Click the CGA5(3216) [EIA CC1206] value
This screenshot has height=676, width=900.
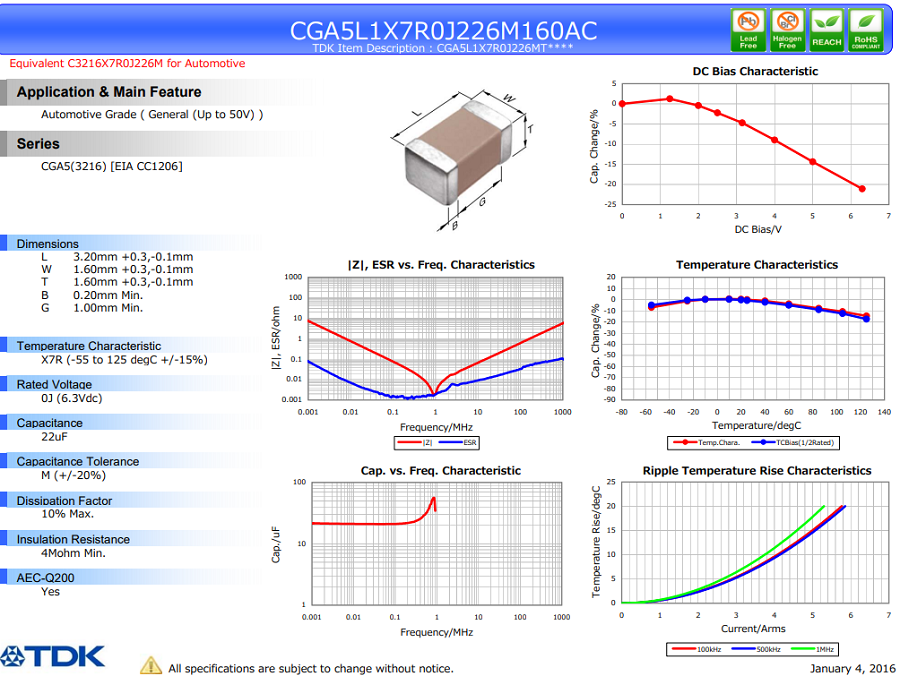pos(112,166)
